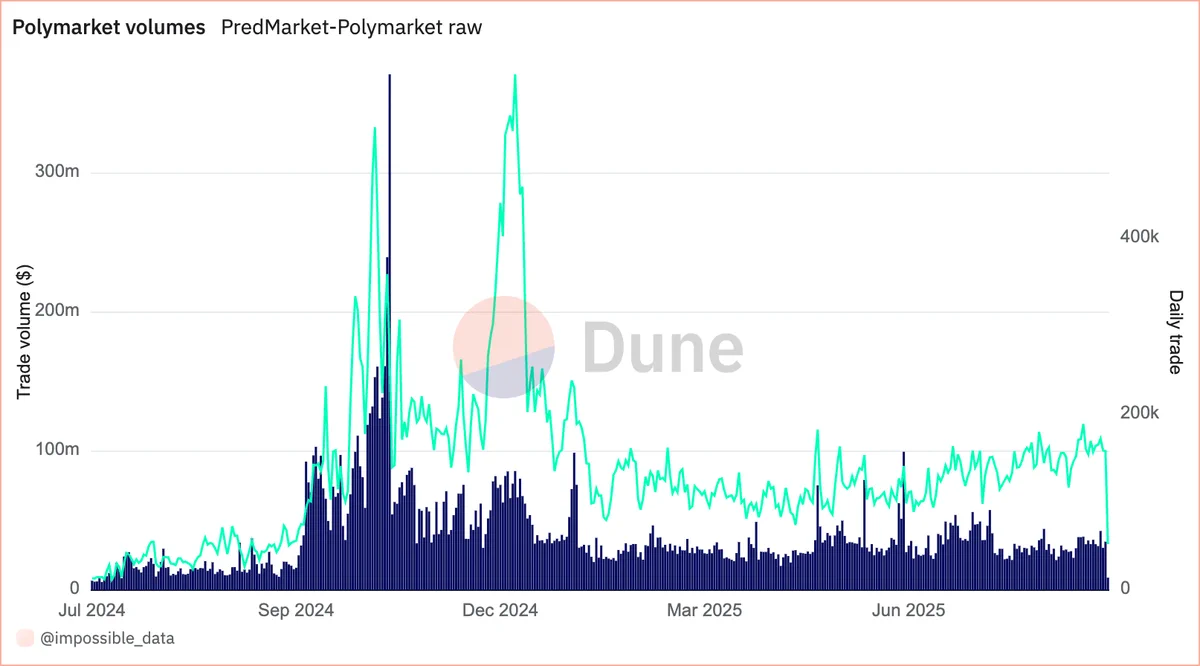The height and width of the screenshot is (666, 1200).
Task: Click the 'Daily trade' right axis title
Action: coord(1175,332)
